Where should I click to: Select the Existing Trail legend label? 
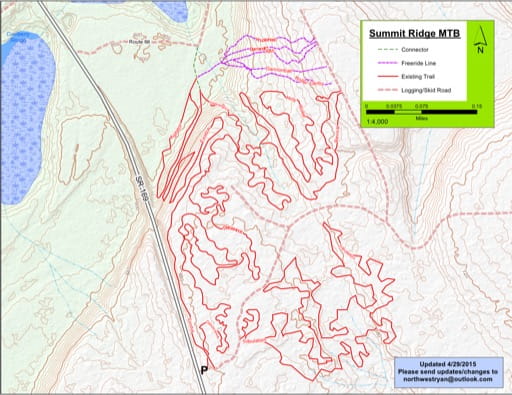418,77
